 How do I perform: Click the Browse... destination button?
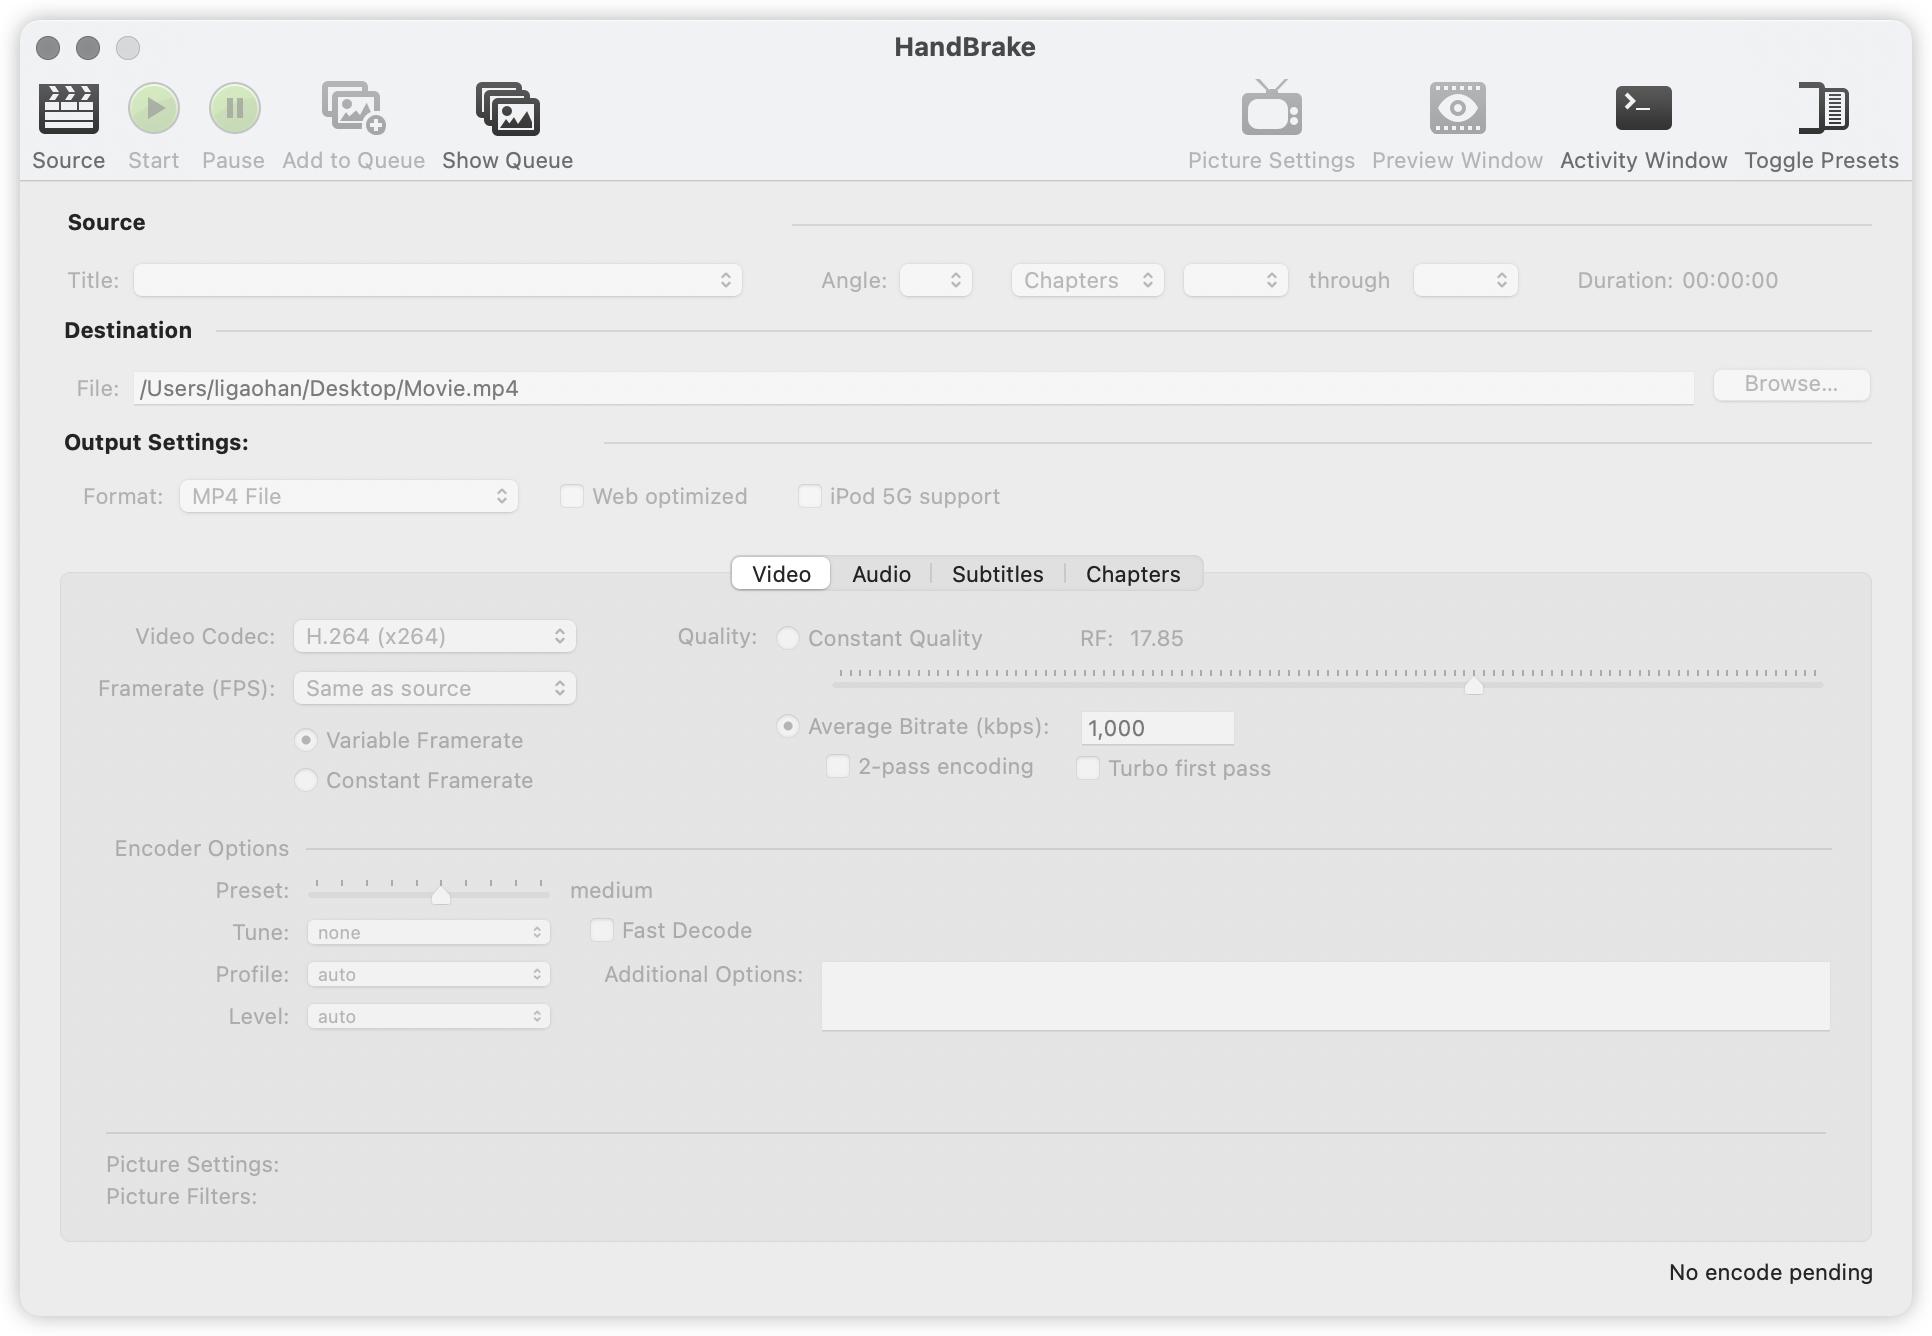pyautogui.click(x=1790, y=385)
